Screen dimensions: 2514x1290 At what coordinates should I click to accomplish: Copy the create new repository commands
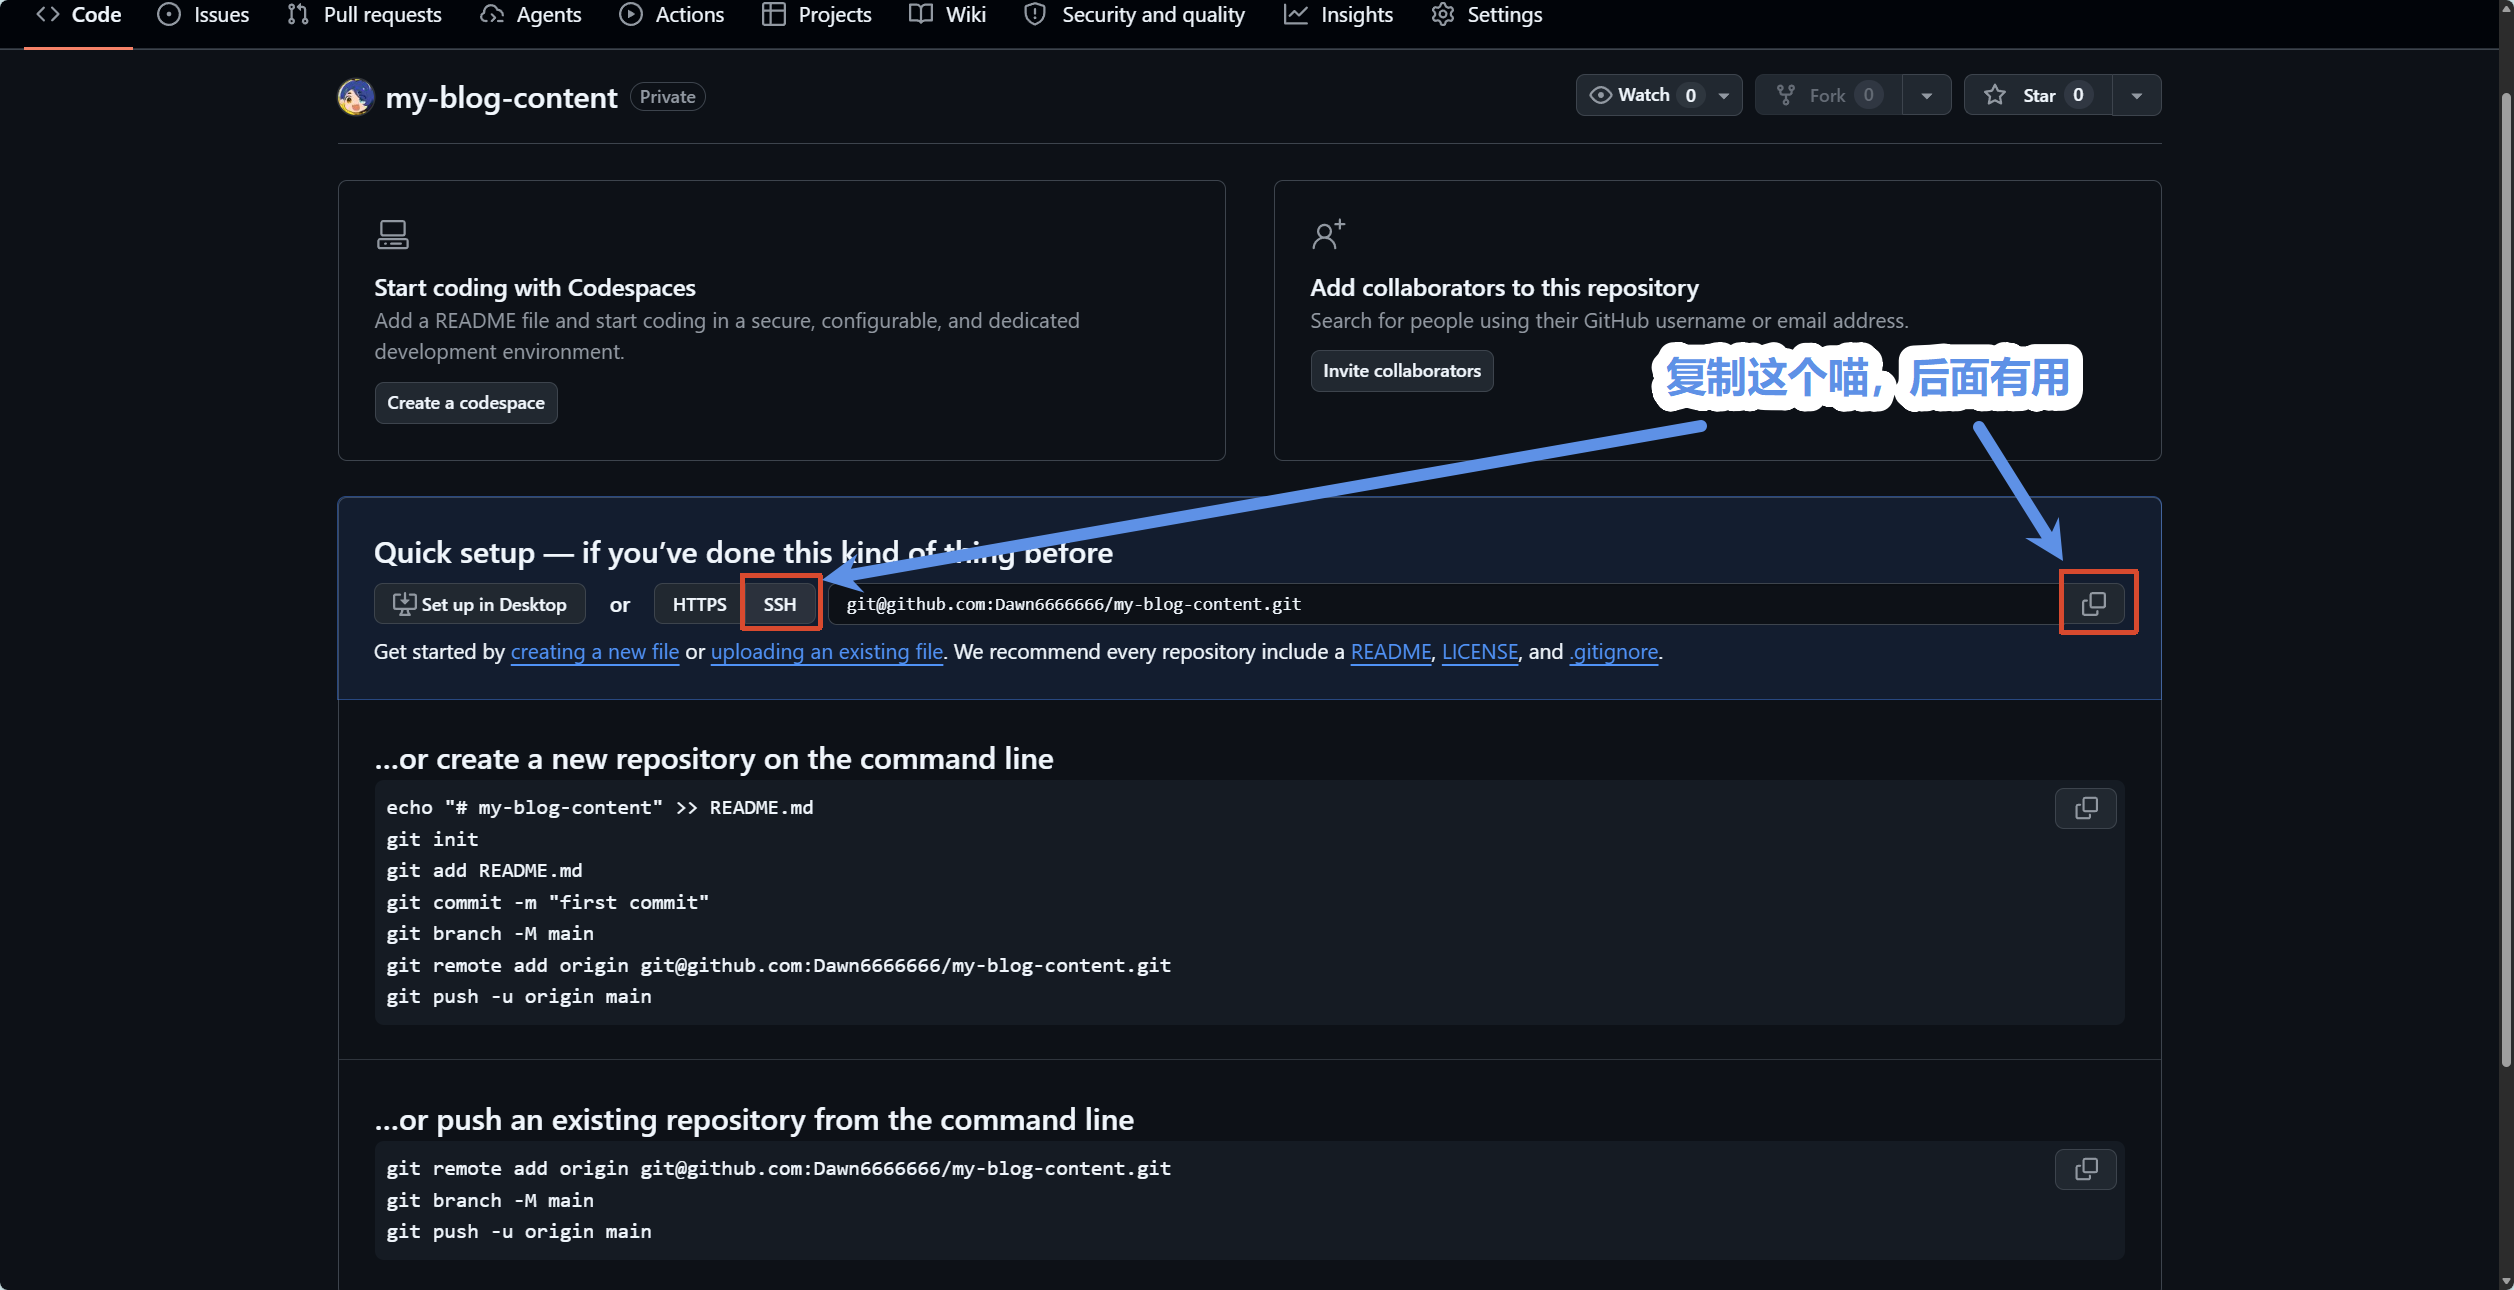click(2086, 808)
